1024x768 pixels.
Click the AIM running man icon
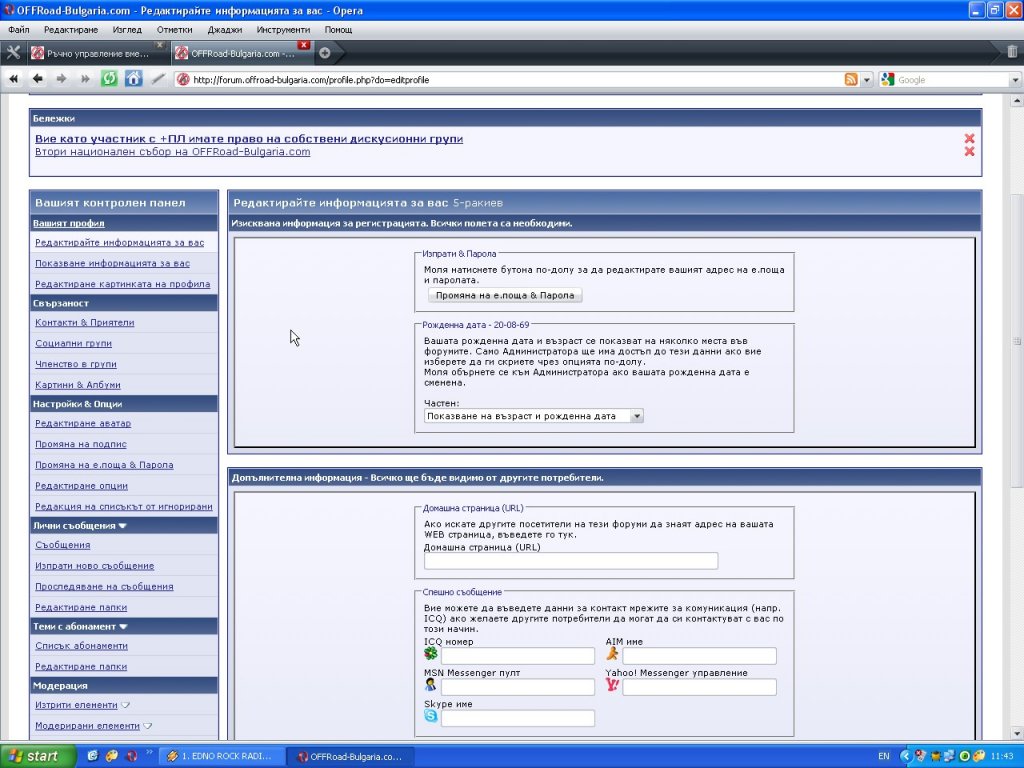612,654
